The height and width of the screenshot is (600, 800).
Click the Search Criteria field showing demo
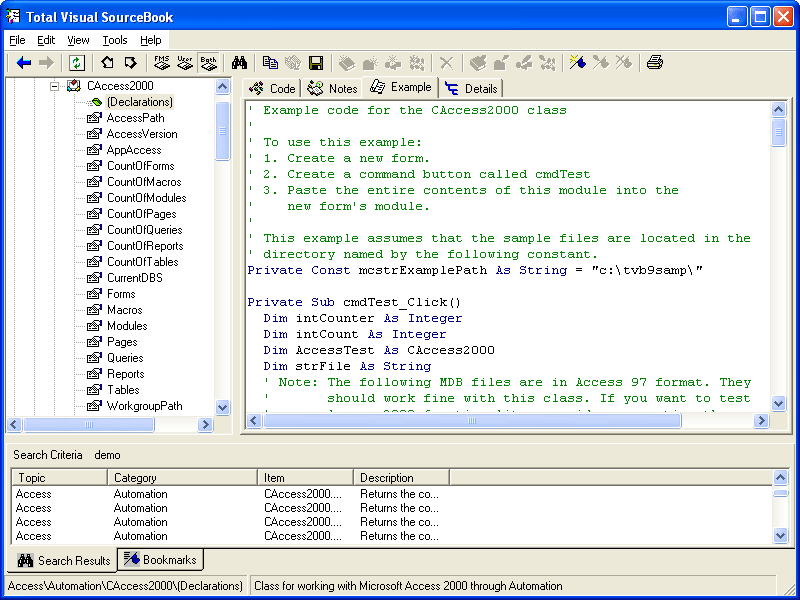[107, 455]
